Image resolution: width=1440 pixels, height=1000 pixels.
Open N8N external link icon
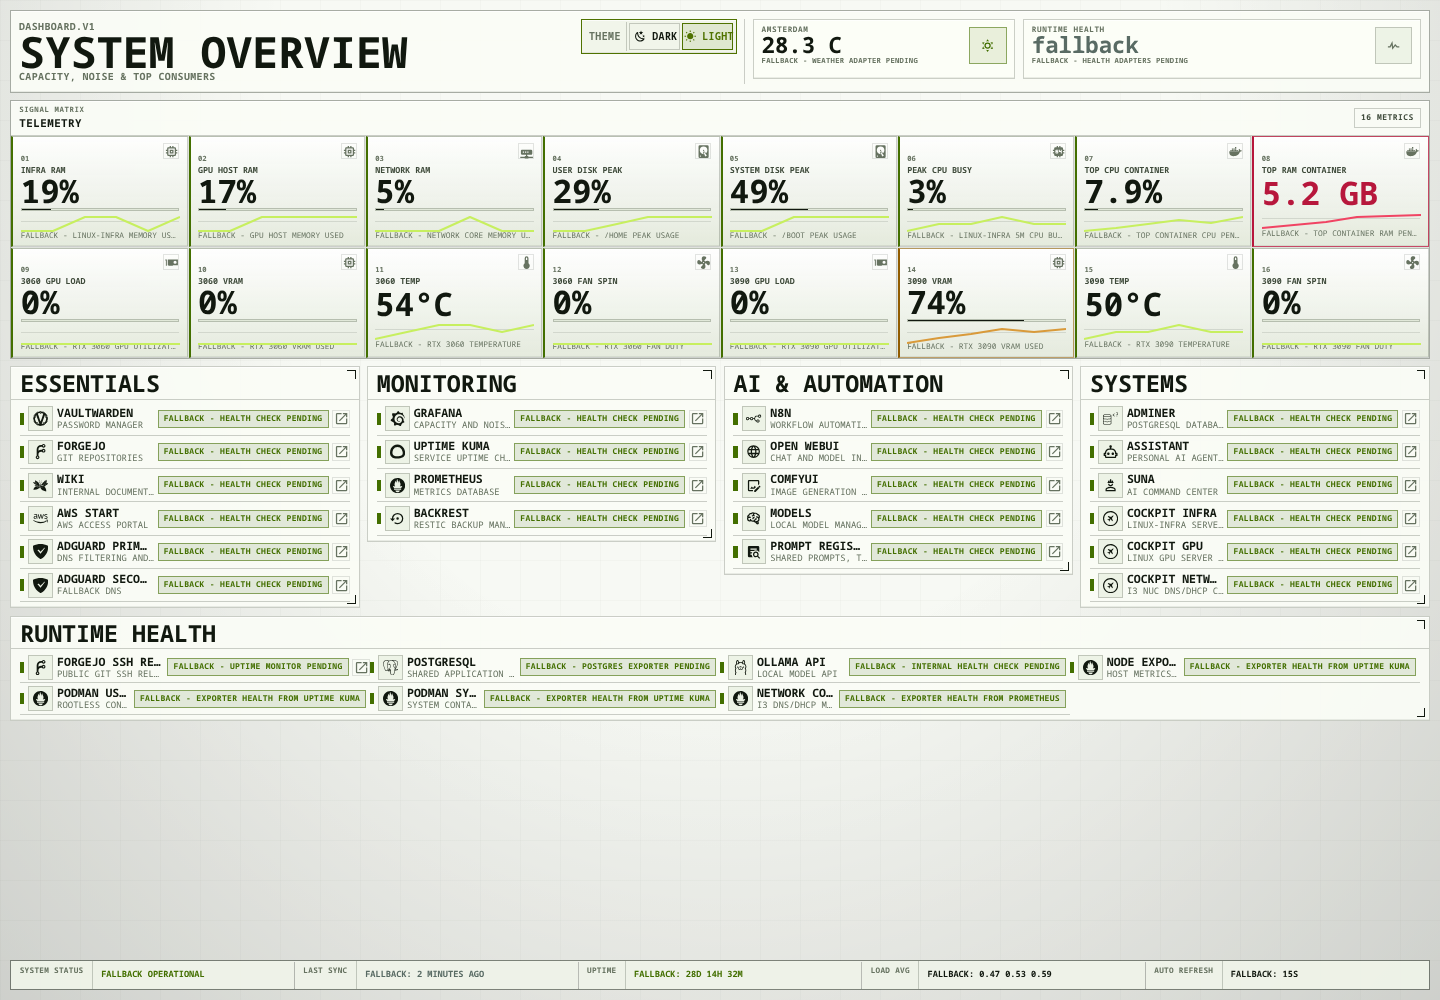point(1054,419)
